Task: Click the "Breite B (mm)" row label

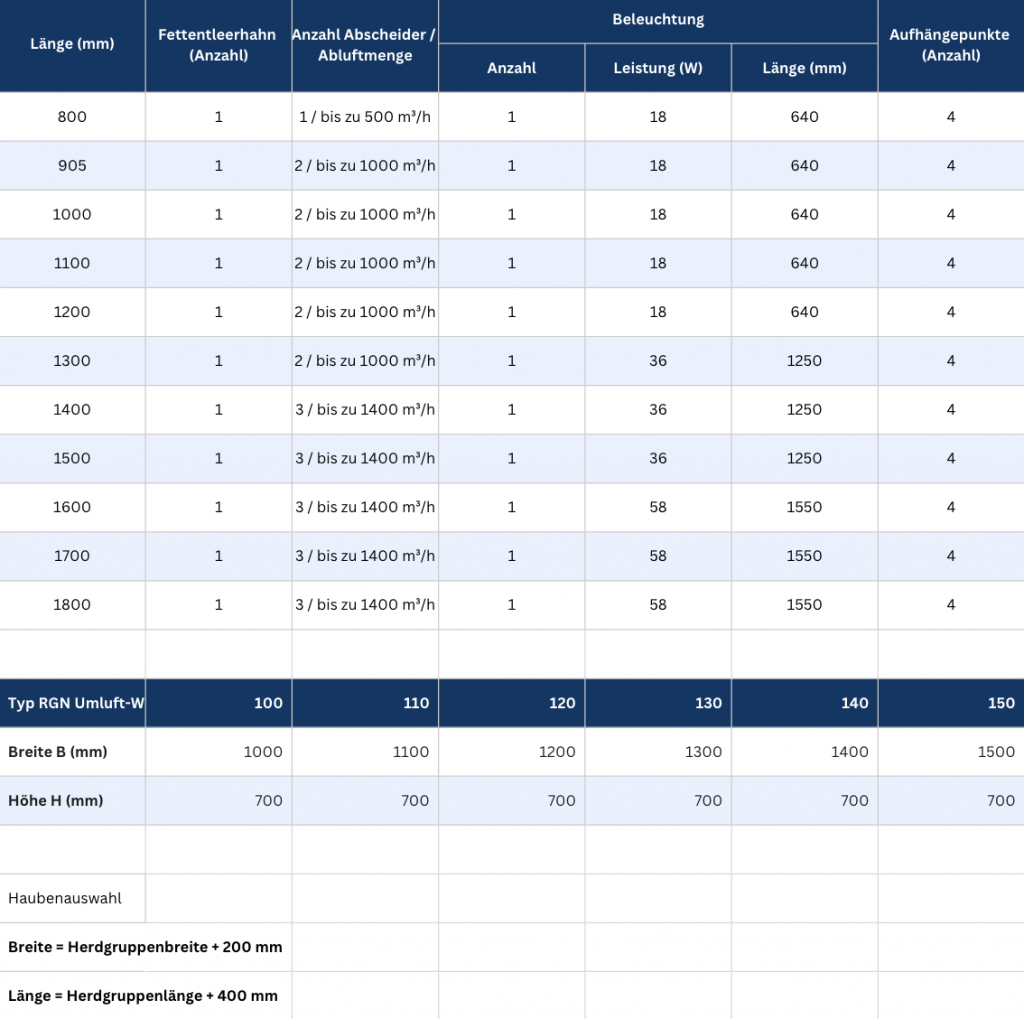Action: 58,752
